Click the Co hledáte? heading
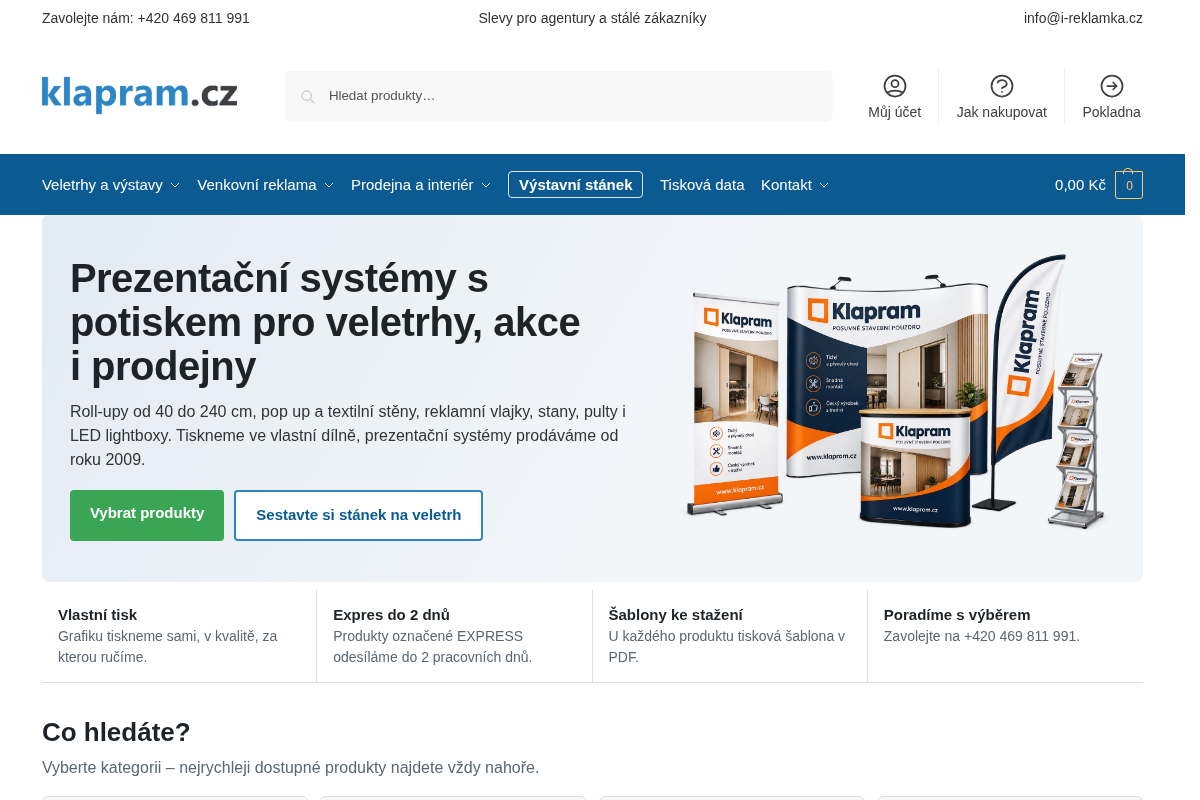1200x800 pixels. click(x=116, y=732)
